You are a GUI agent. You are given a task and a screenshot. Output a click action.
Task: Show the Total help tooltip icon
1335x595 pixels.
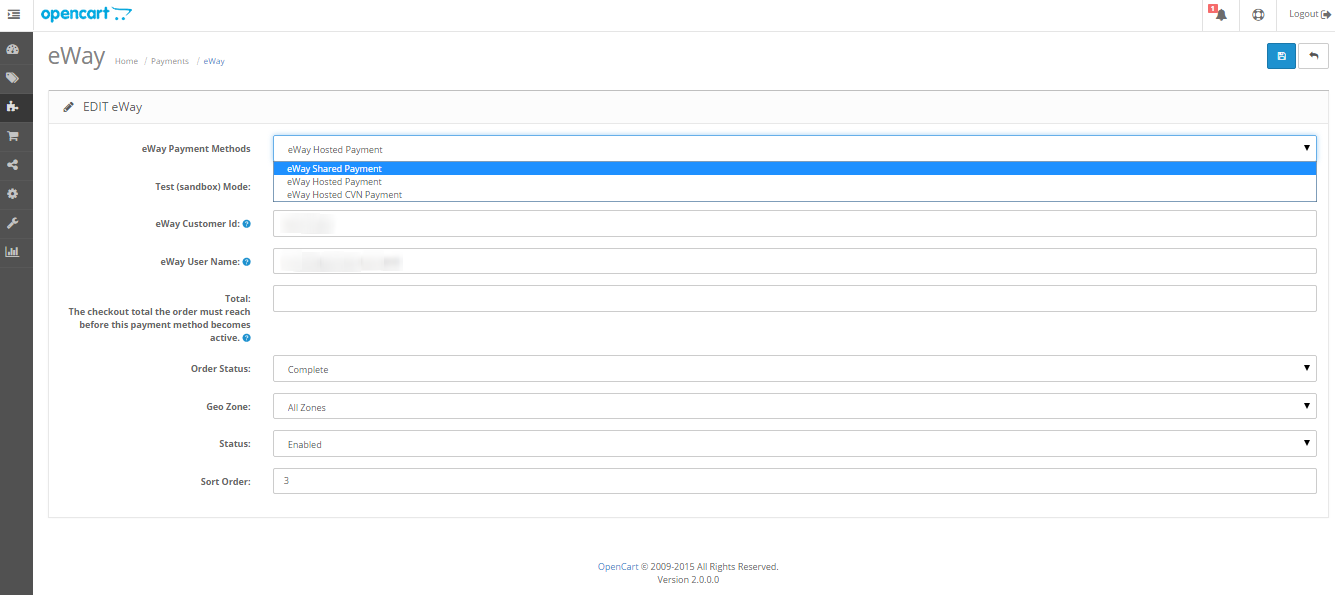(247, 338)
